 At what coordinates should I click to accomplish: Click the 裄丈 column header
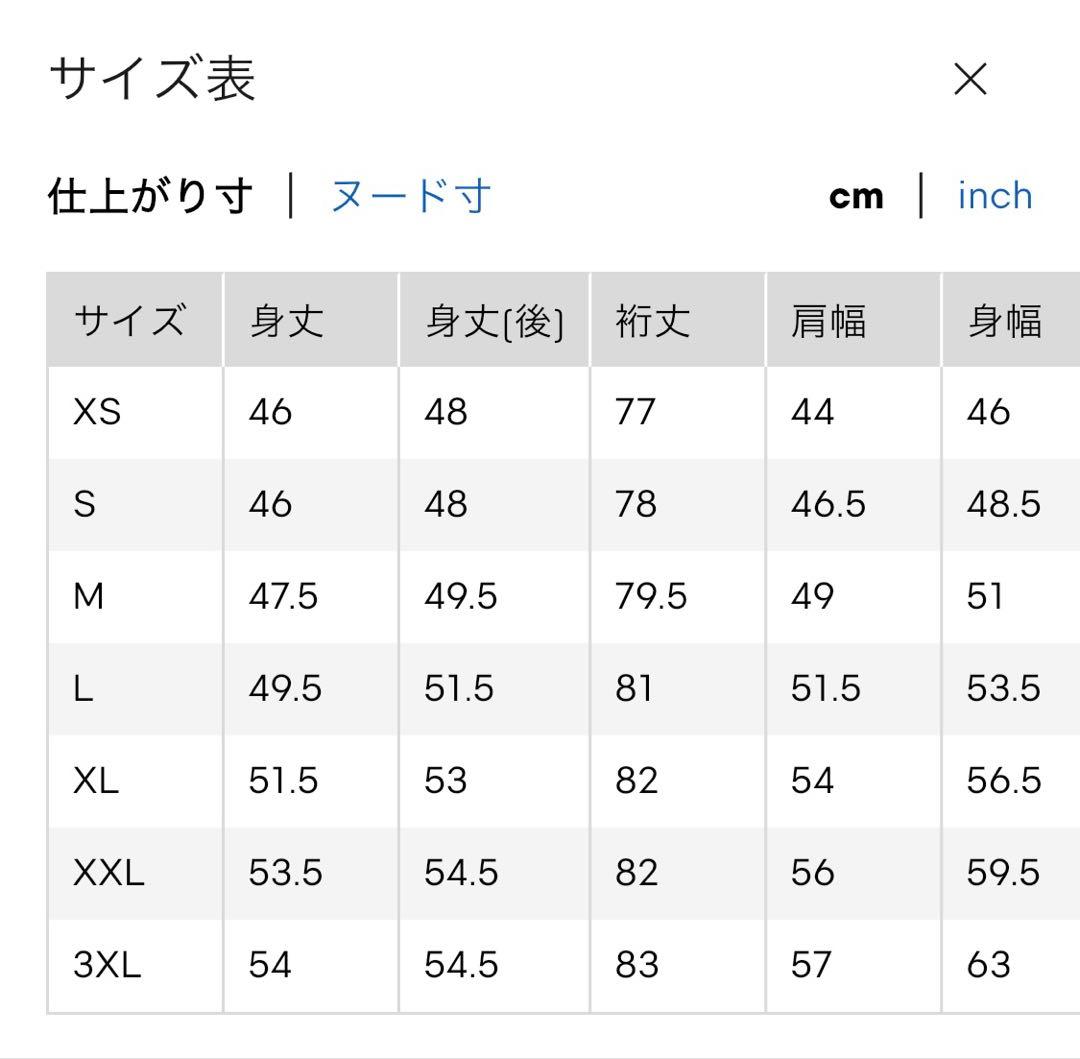click(x=678, y=320)
